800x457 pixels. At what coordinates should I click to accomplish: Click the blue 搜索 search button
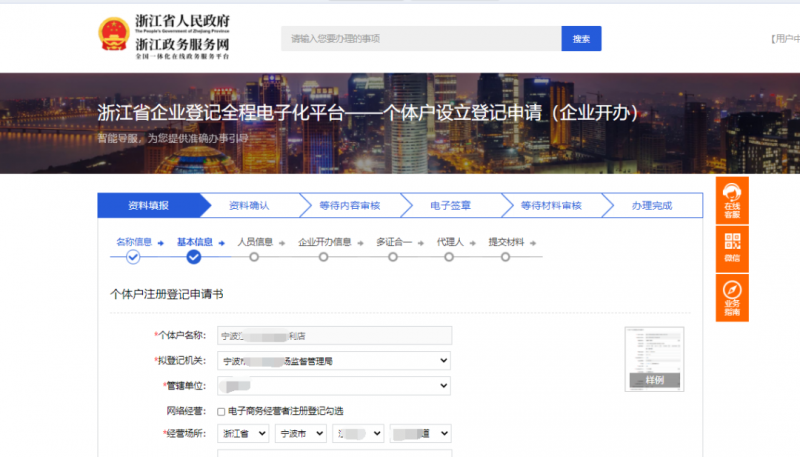click(581, 39)
